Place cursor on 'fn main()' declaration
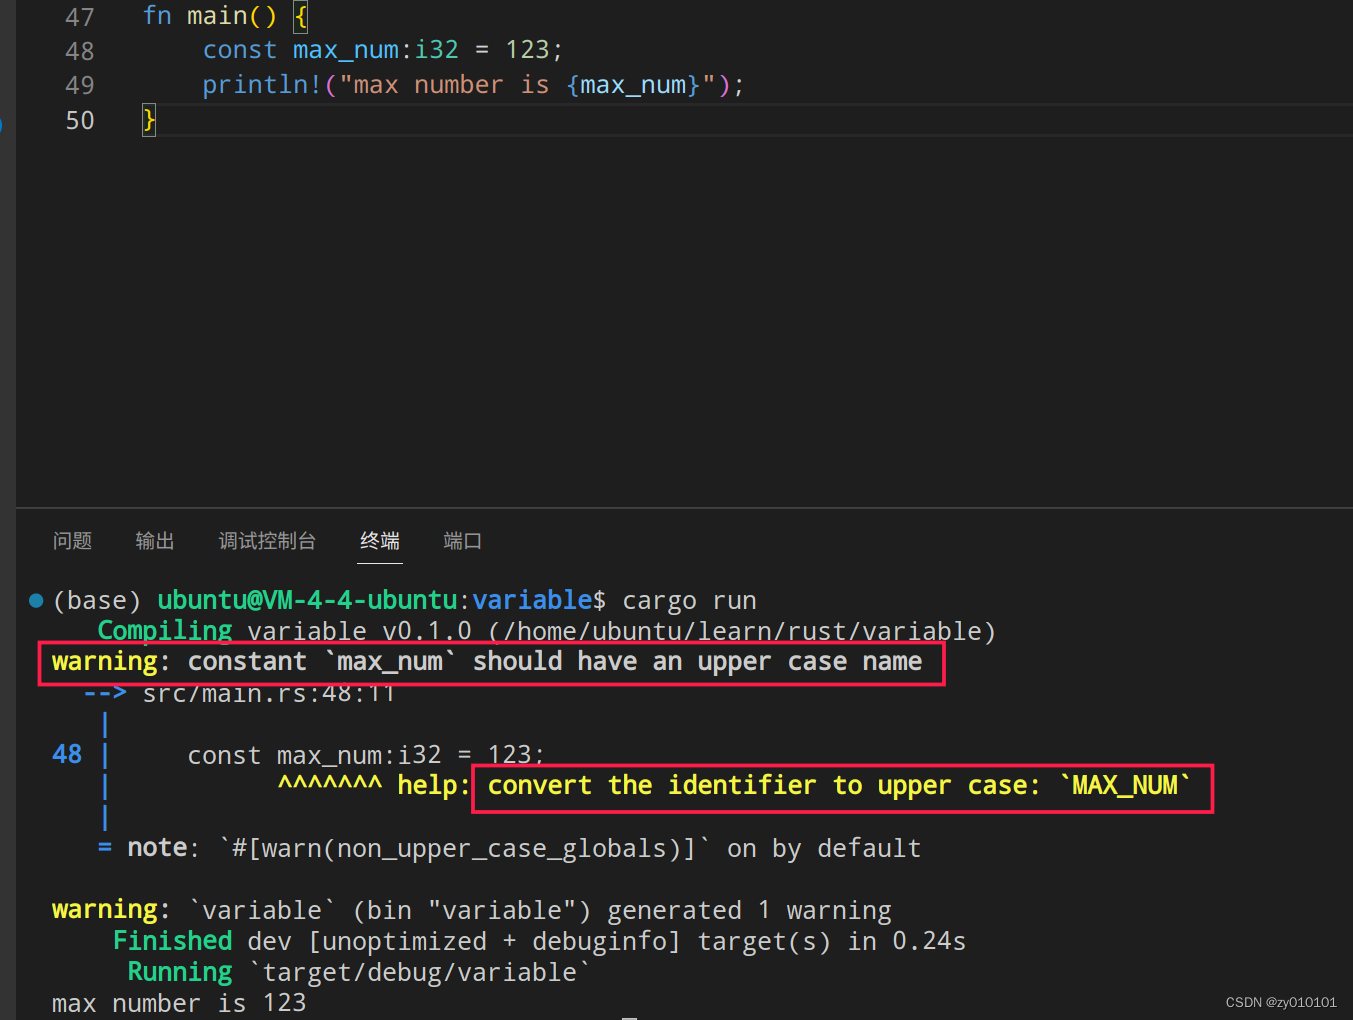This screenshot has width=1353, height=1020. pos(210,16)
